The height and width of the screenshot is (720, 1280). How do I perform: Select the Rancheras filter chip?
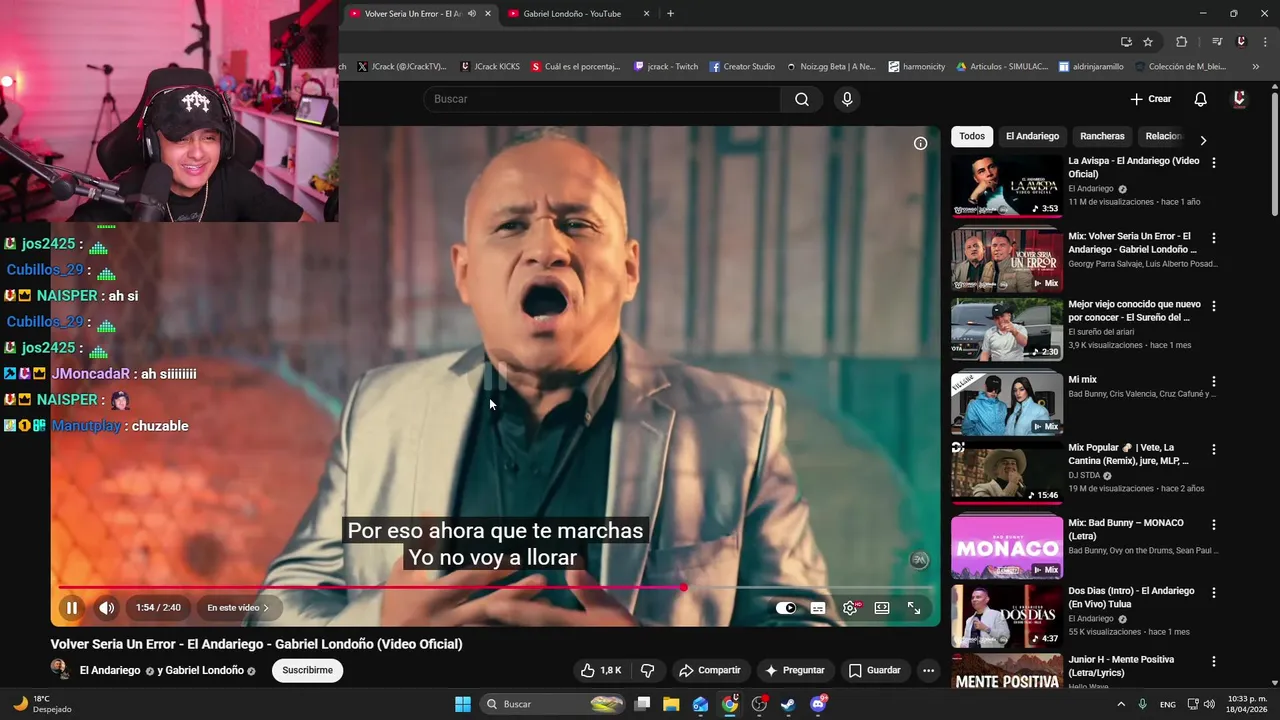1102,136
